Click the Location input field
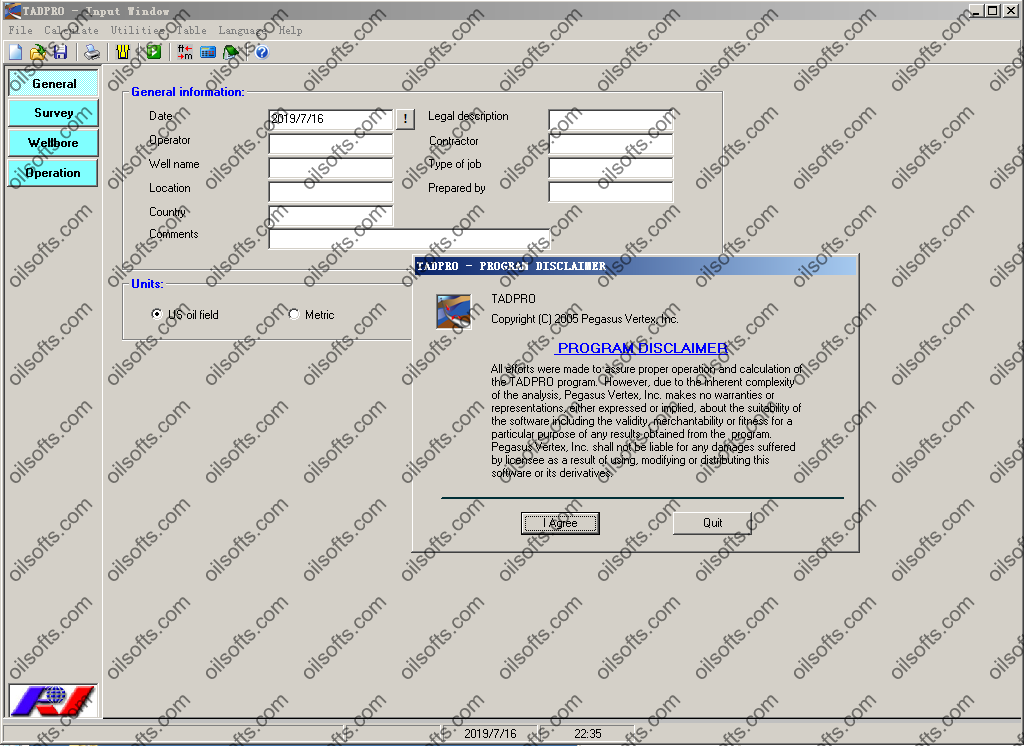 (x=330, y=191)
